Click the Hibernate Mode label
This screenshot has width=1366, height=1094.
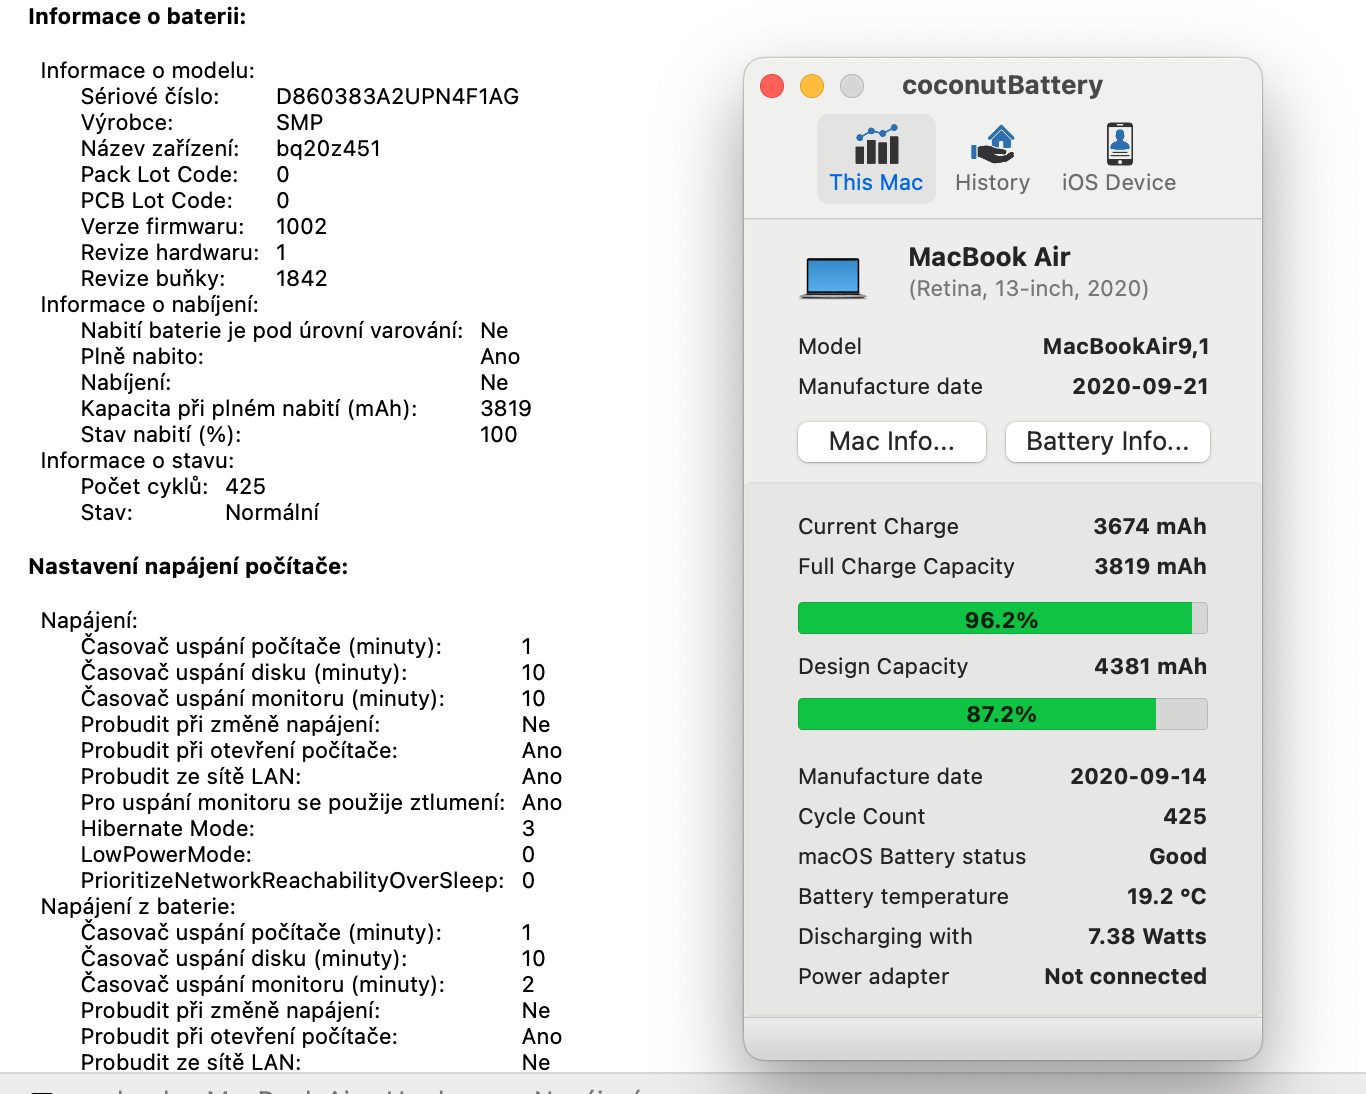[168, 829]
